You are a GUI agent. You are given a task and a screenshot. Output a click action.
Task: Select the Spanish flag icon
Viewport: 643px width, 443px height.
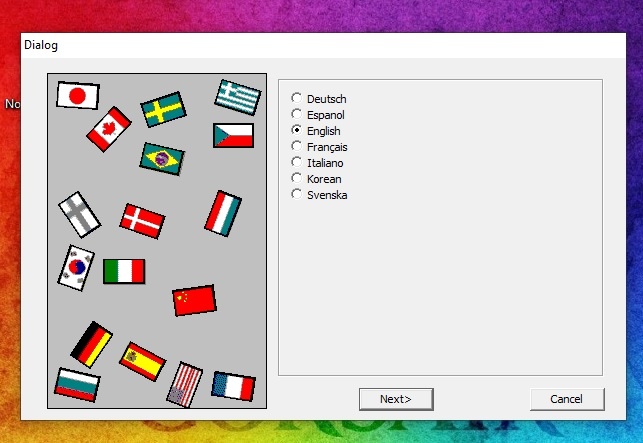click(x=142, y=361)
